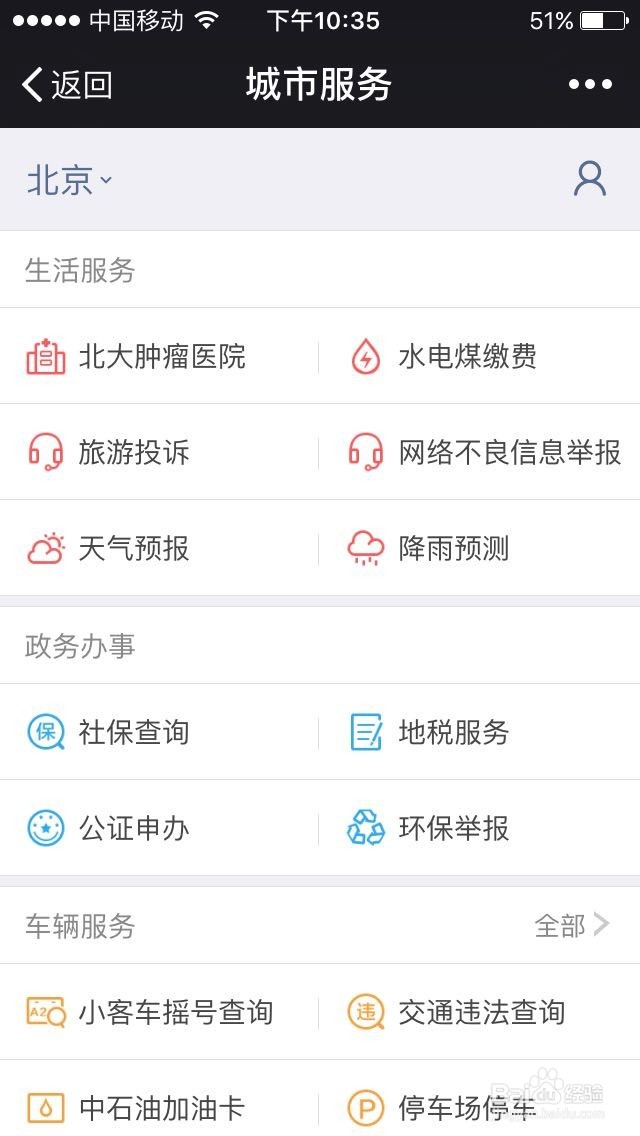
Task: Tap the battery indicator in the status bar
Action: pyautogui.click(x=603, y=20)
